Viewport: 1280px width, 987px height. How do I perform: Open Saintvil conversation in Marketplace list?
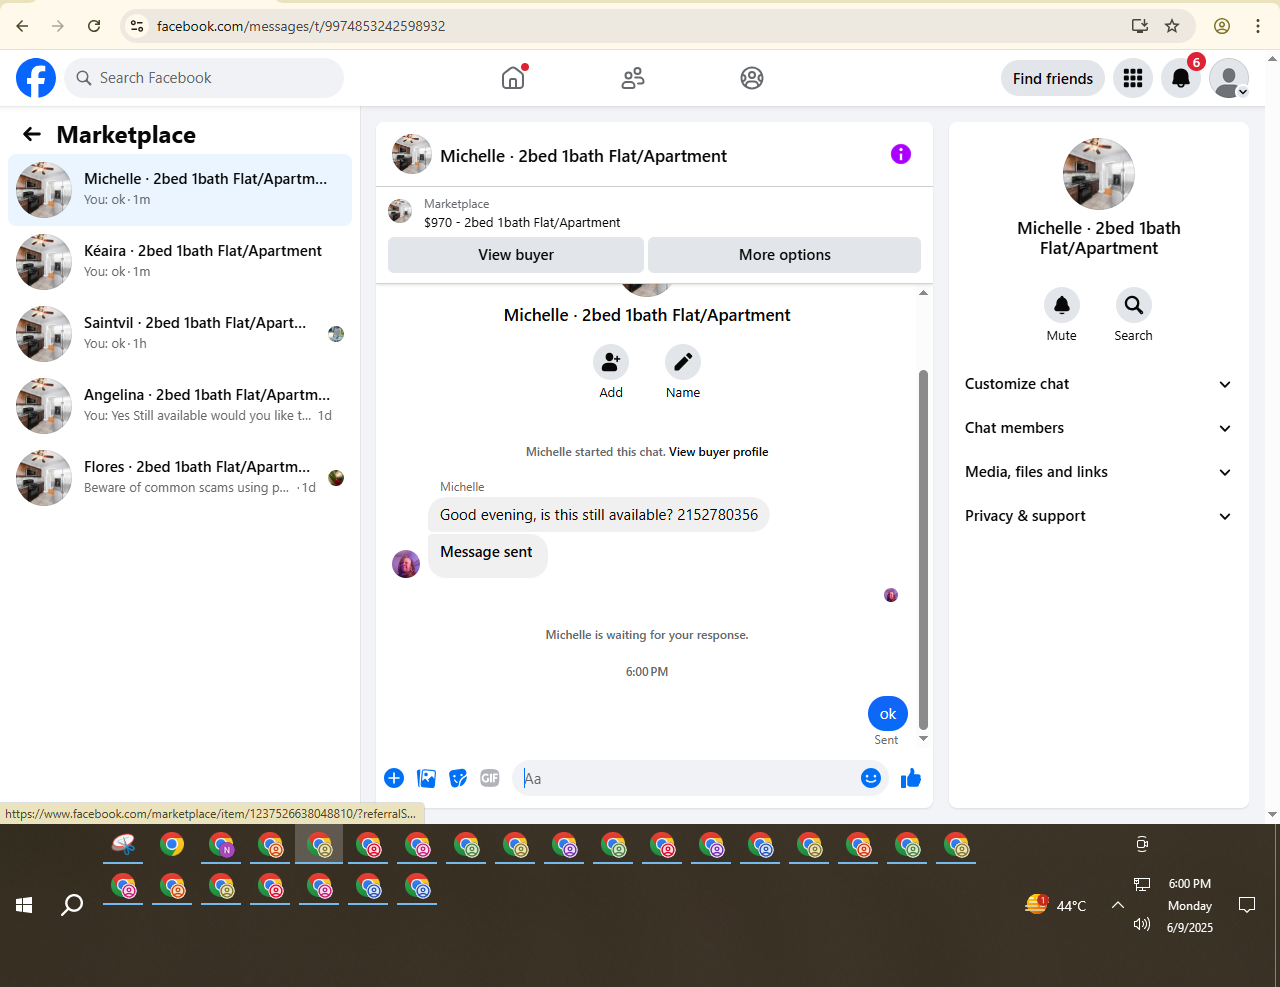click(x=180, y=334)
